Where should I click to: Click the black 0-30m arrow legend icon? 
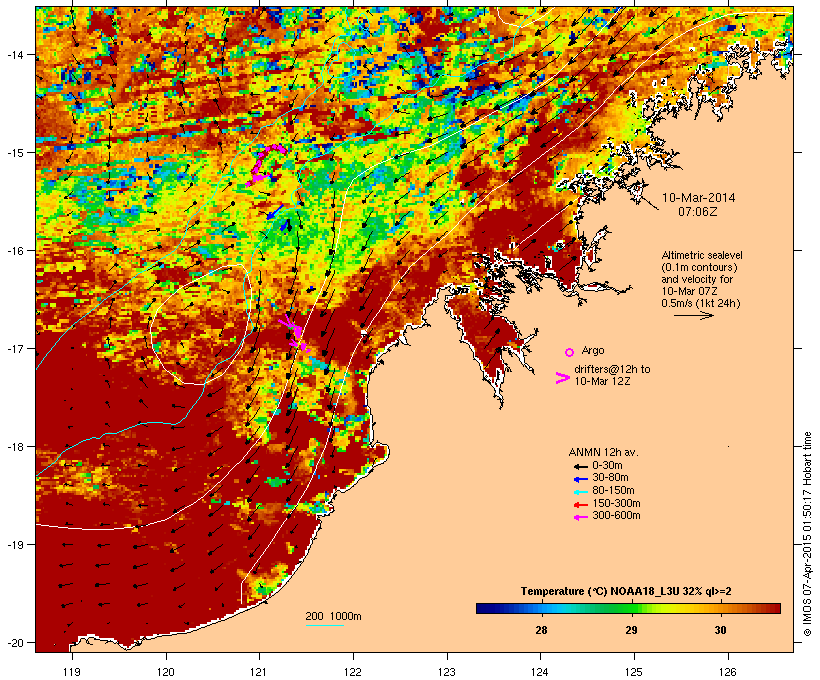[580, 466]
